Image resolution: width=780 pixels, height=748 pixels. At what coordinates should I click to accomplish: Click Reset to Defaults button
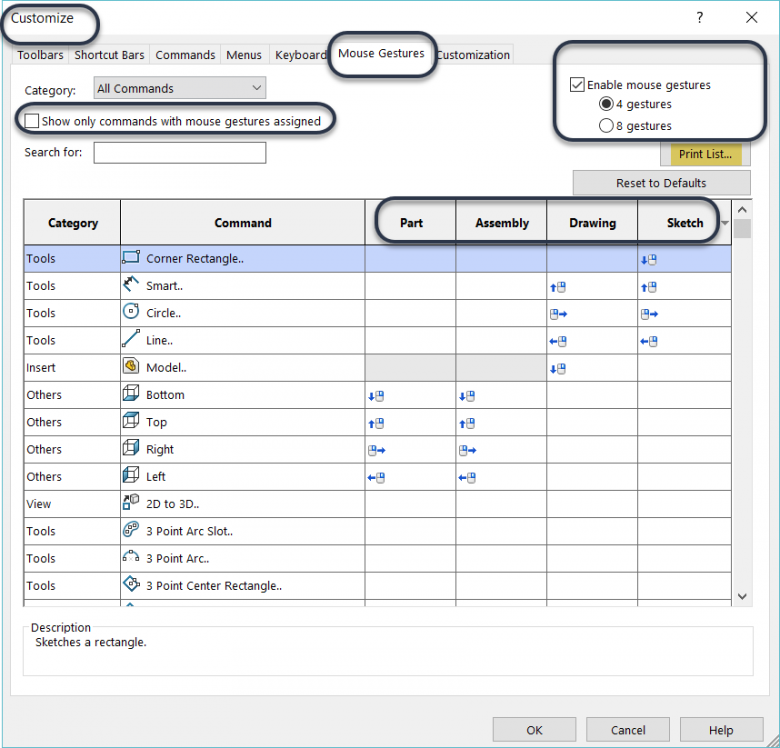coord(661,183)
